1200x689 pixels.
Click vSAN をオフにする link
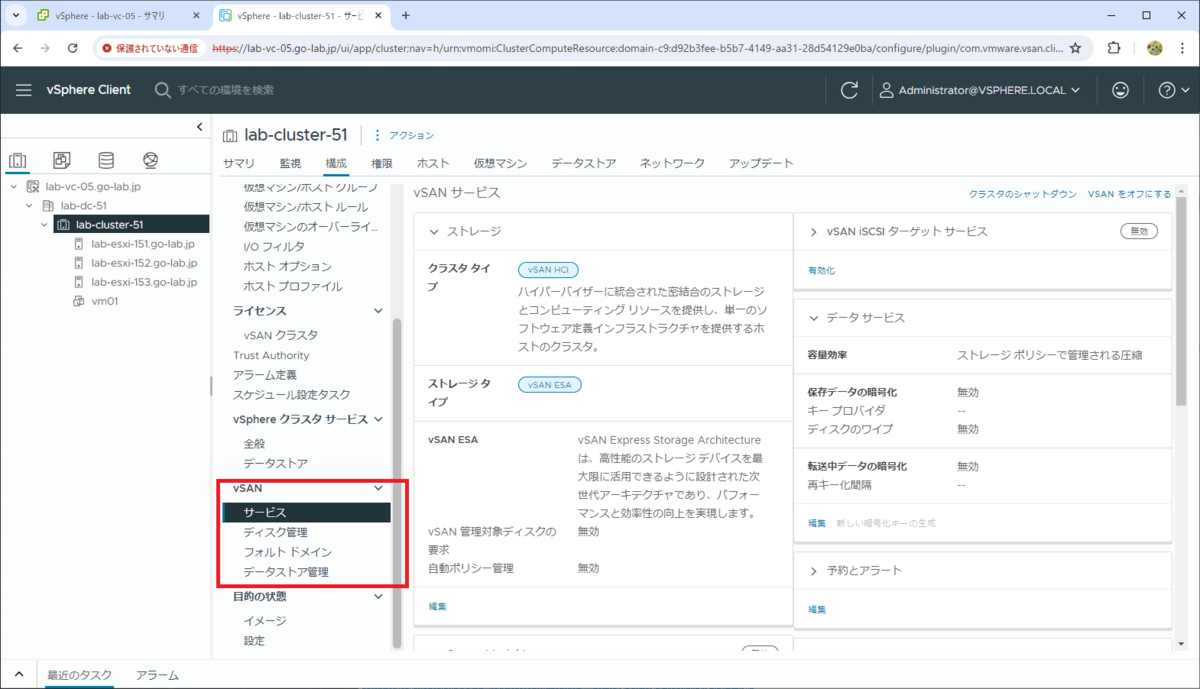(1129, 194)
